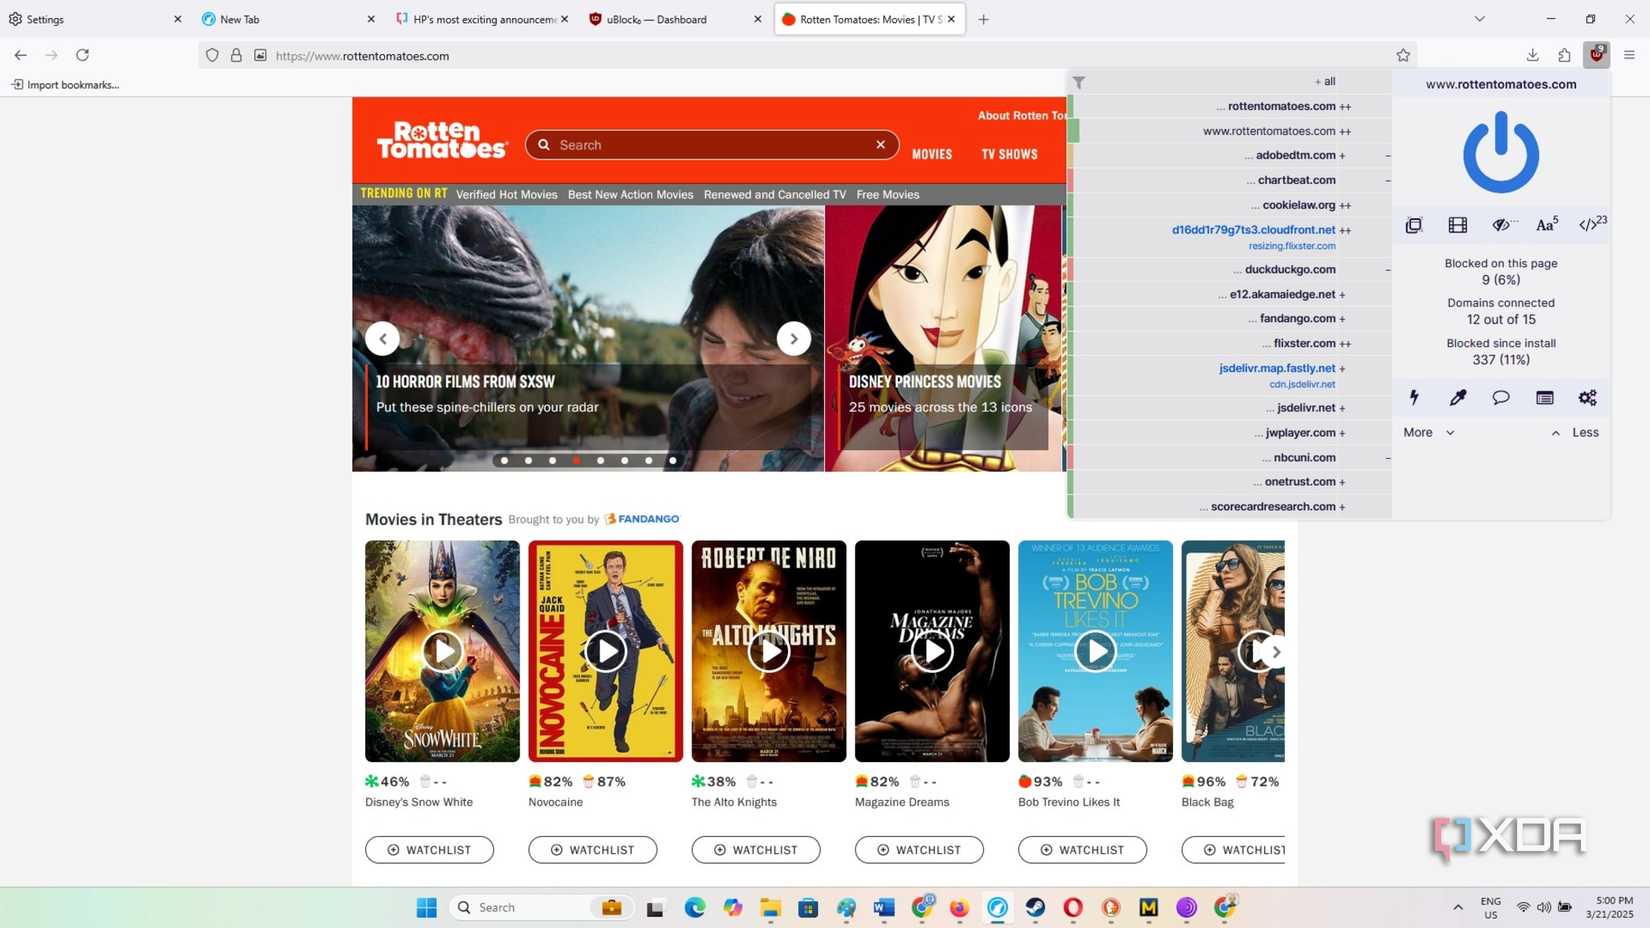Open the list all tabs dropdown arrow
This screenshot has width=1650, height=928.
tap(1479, 19)
